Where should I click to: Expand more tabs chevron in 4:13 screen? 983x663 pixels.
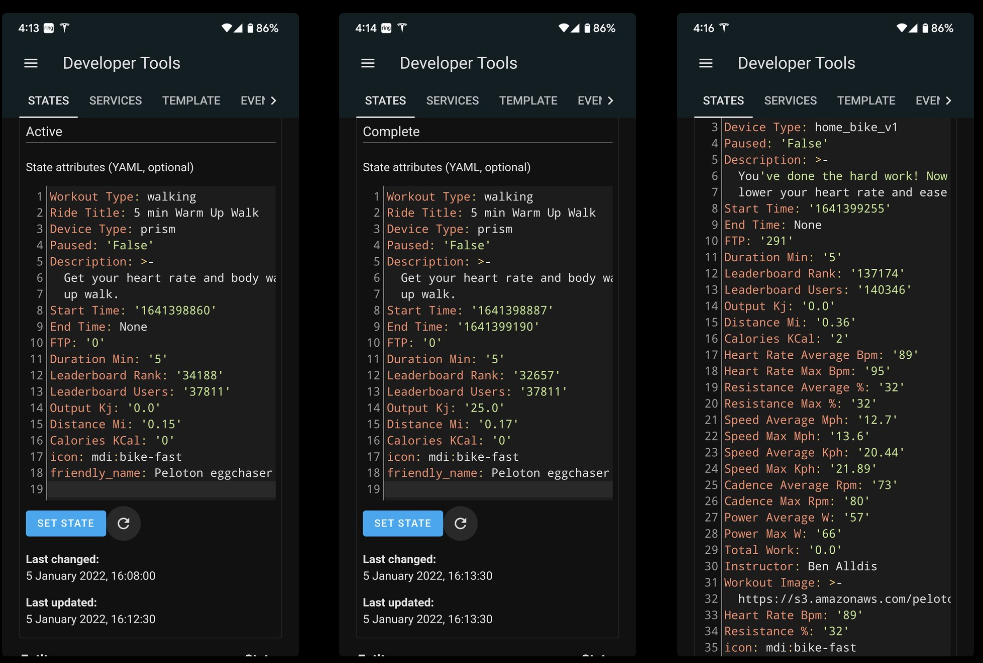pos(273,100)
